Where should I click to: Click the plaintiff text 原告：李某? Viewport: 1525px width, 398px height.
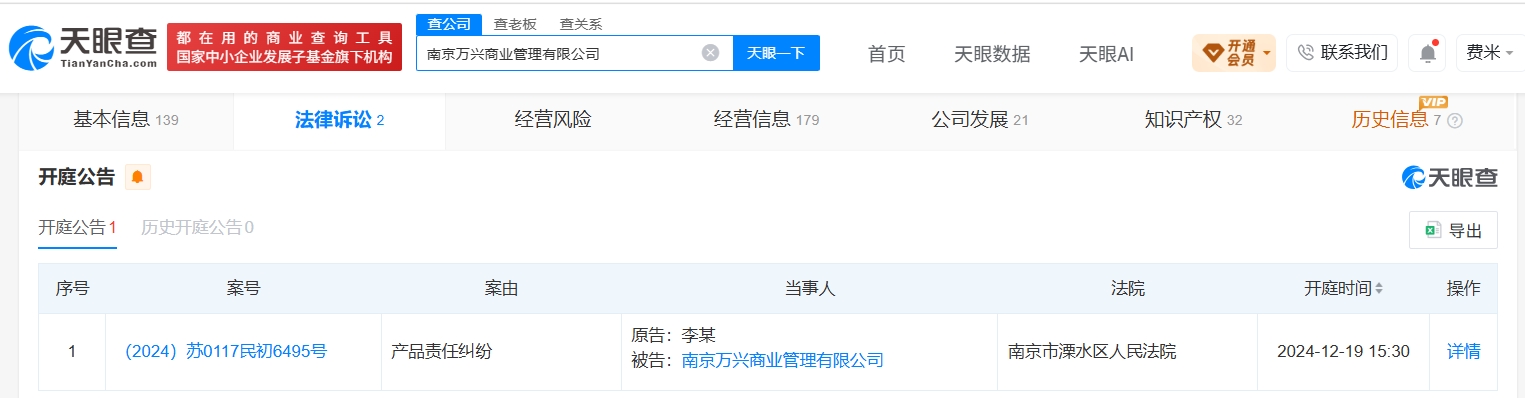coord(674,335)
